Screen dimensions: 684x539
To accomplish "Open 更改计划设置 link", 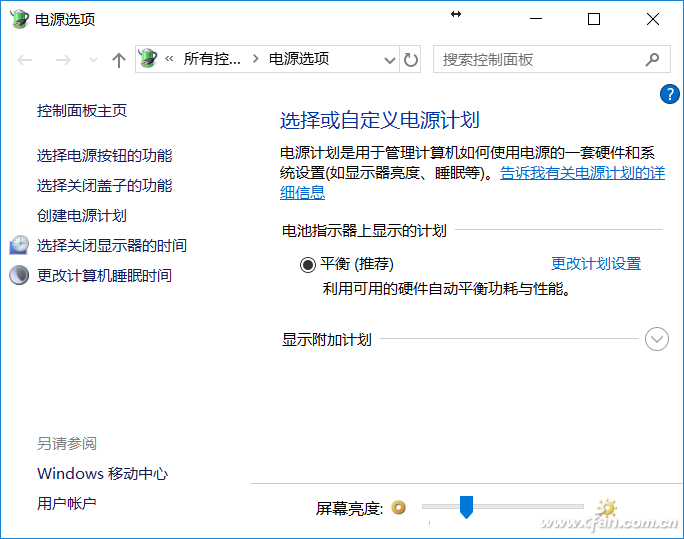I will 596,264.
